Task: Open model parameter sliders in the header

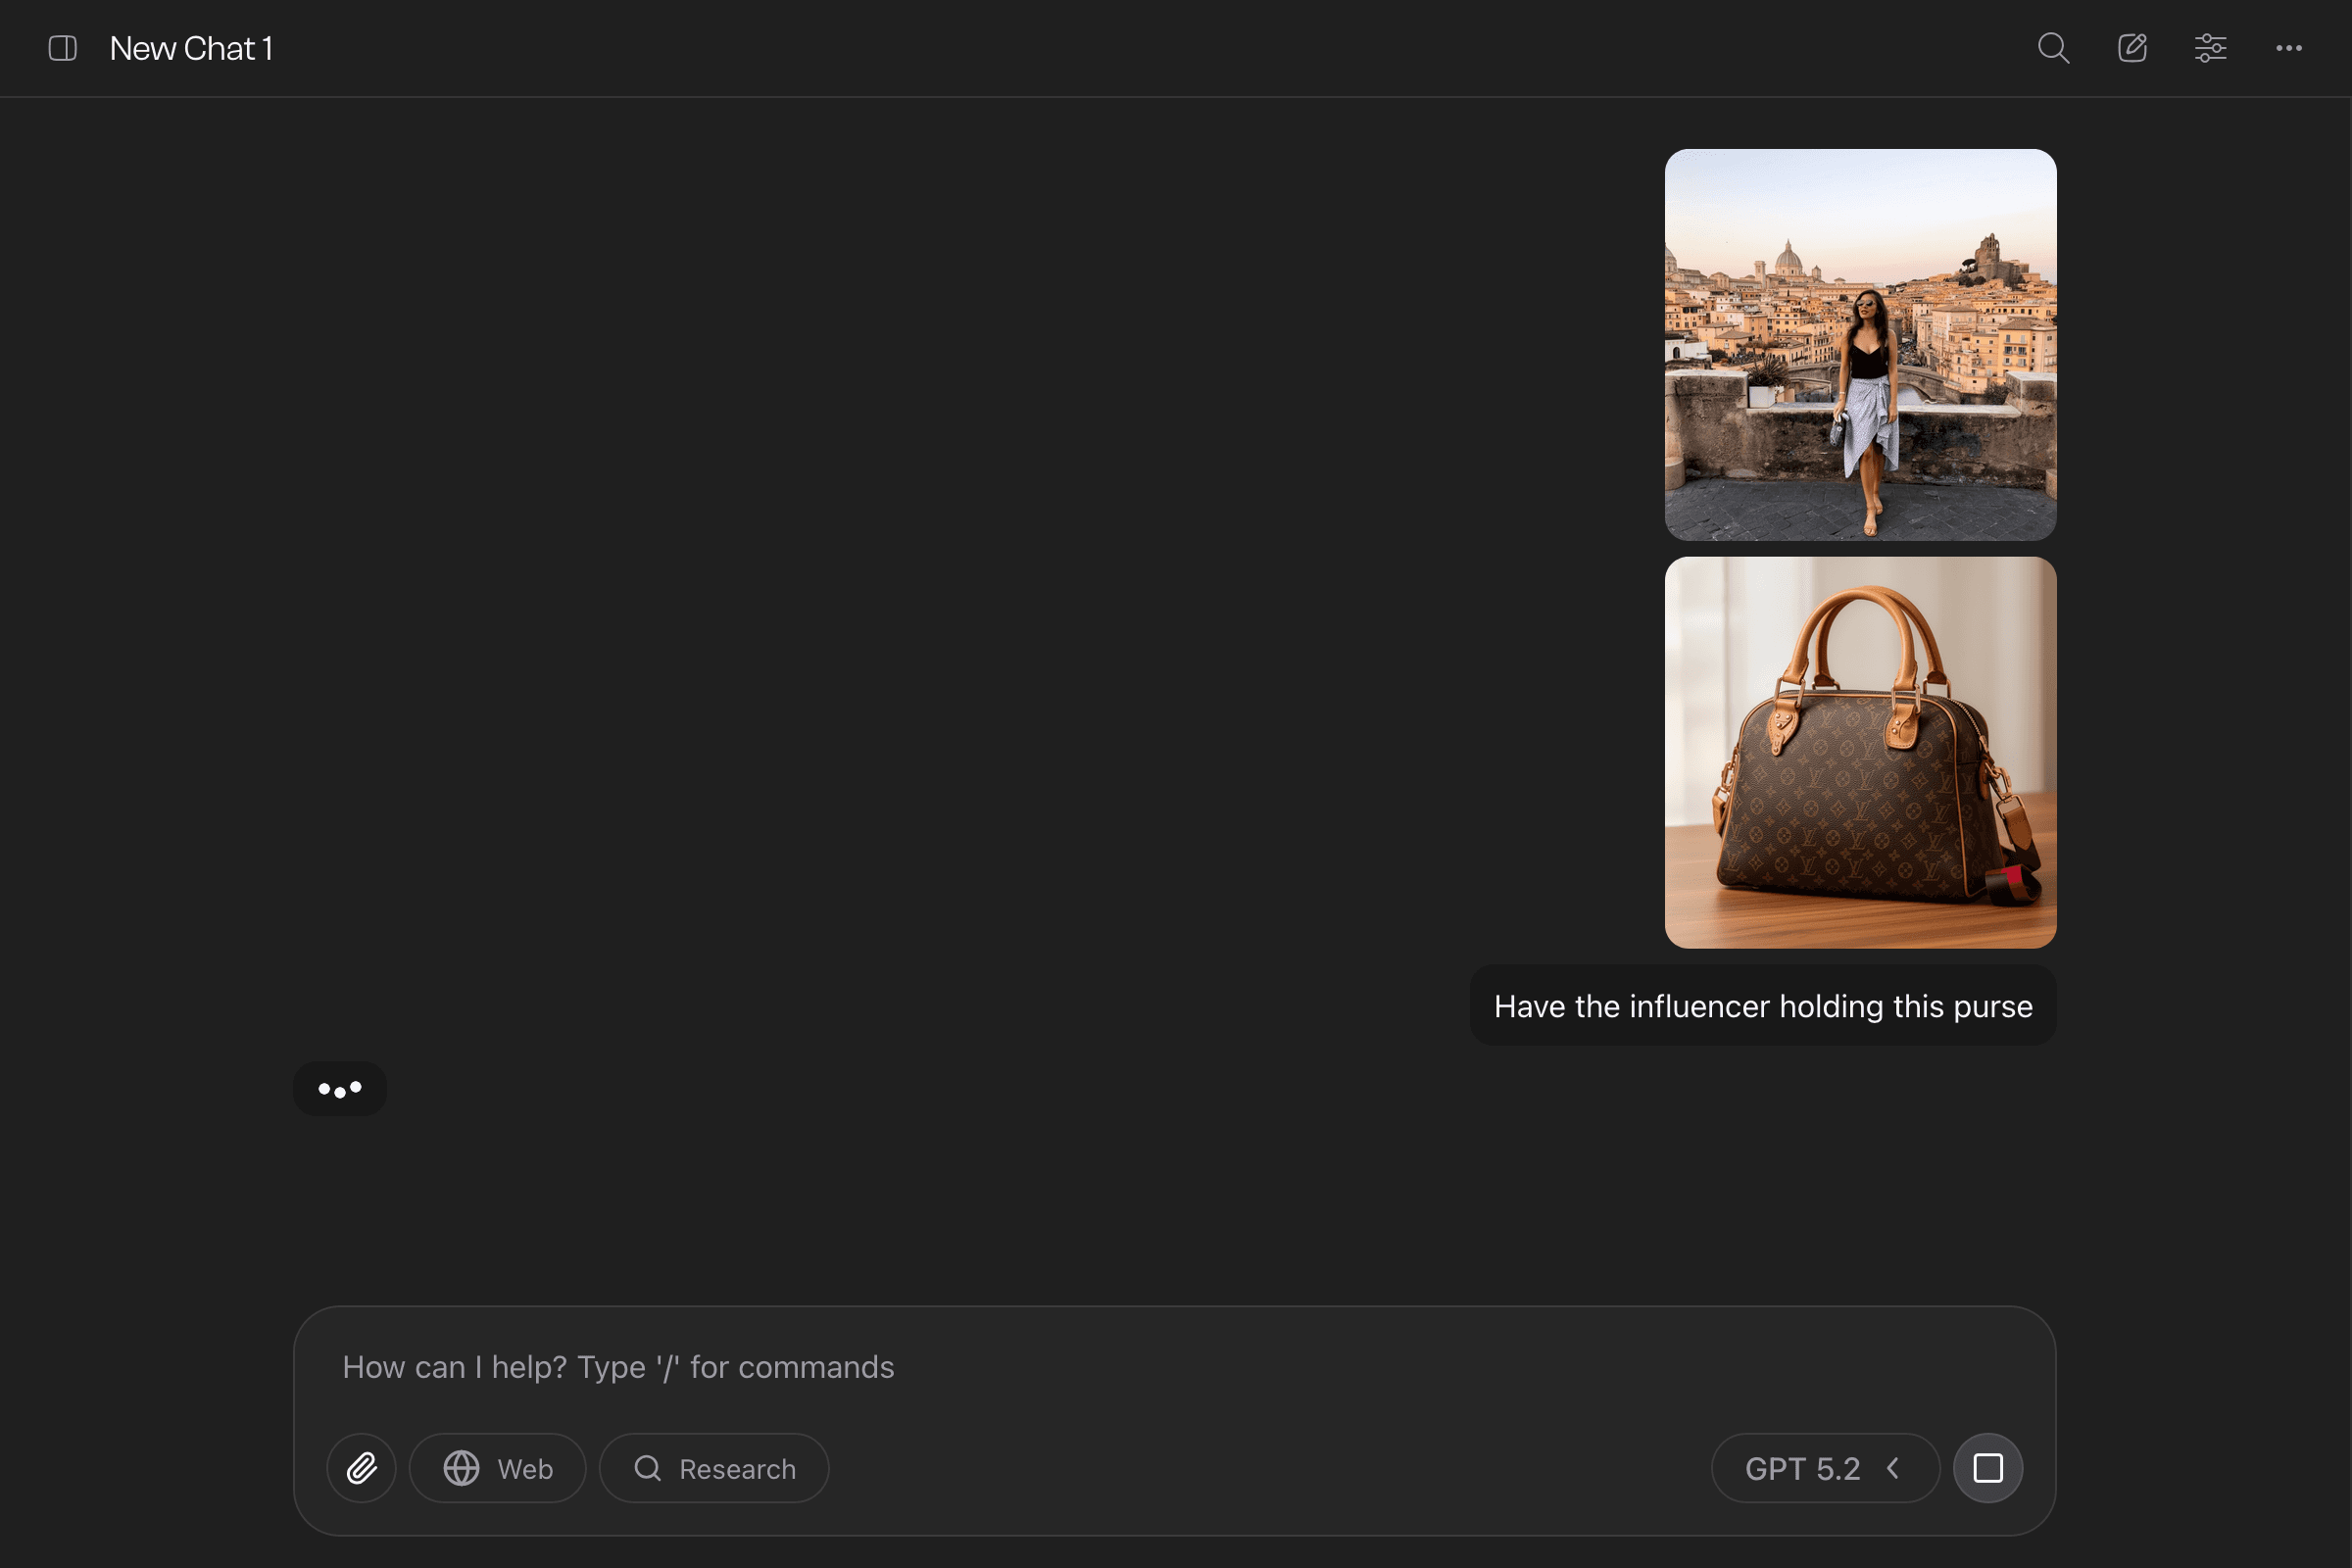Action: point(2210,47)
